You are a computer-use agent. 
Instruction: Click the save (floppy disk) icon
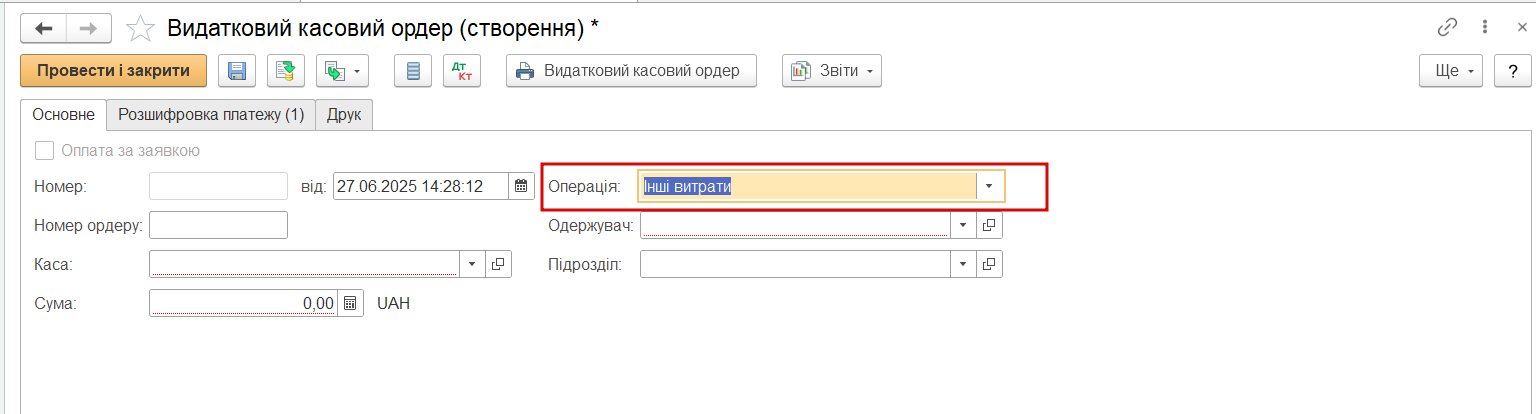point(237,71)
